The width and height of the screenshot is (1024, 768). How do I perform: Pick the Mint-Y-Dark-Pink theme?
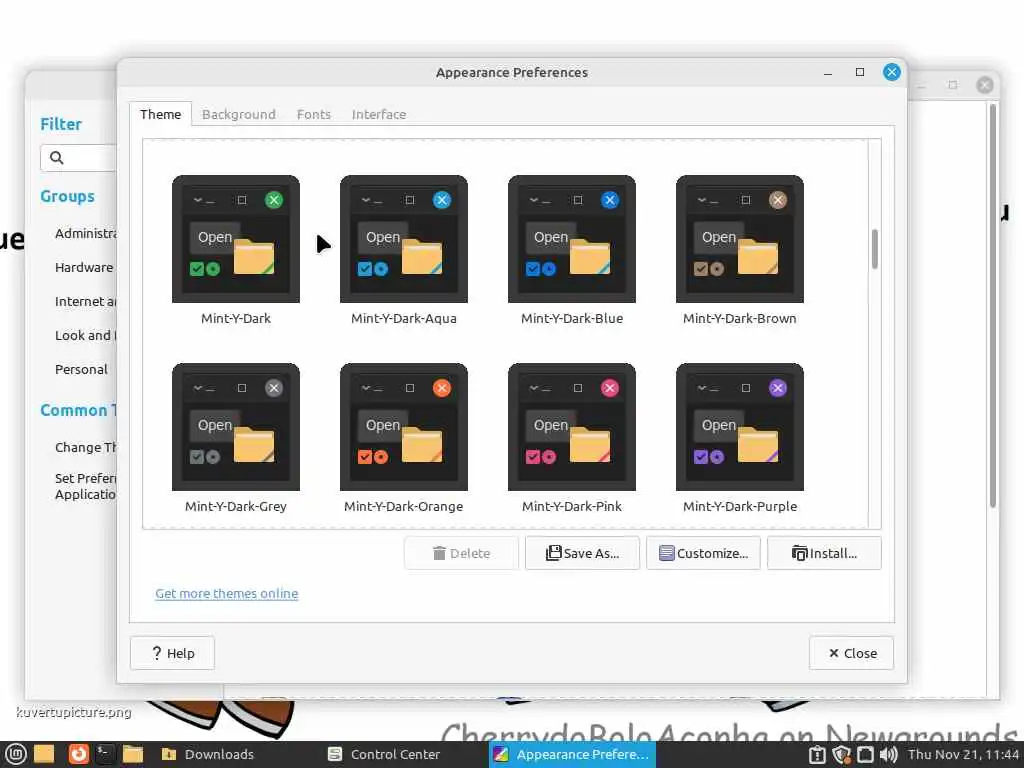[x=571, y=427]
